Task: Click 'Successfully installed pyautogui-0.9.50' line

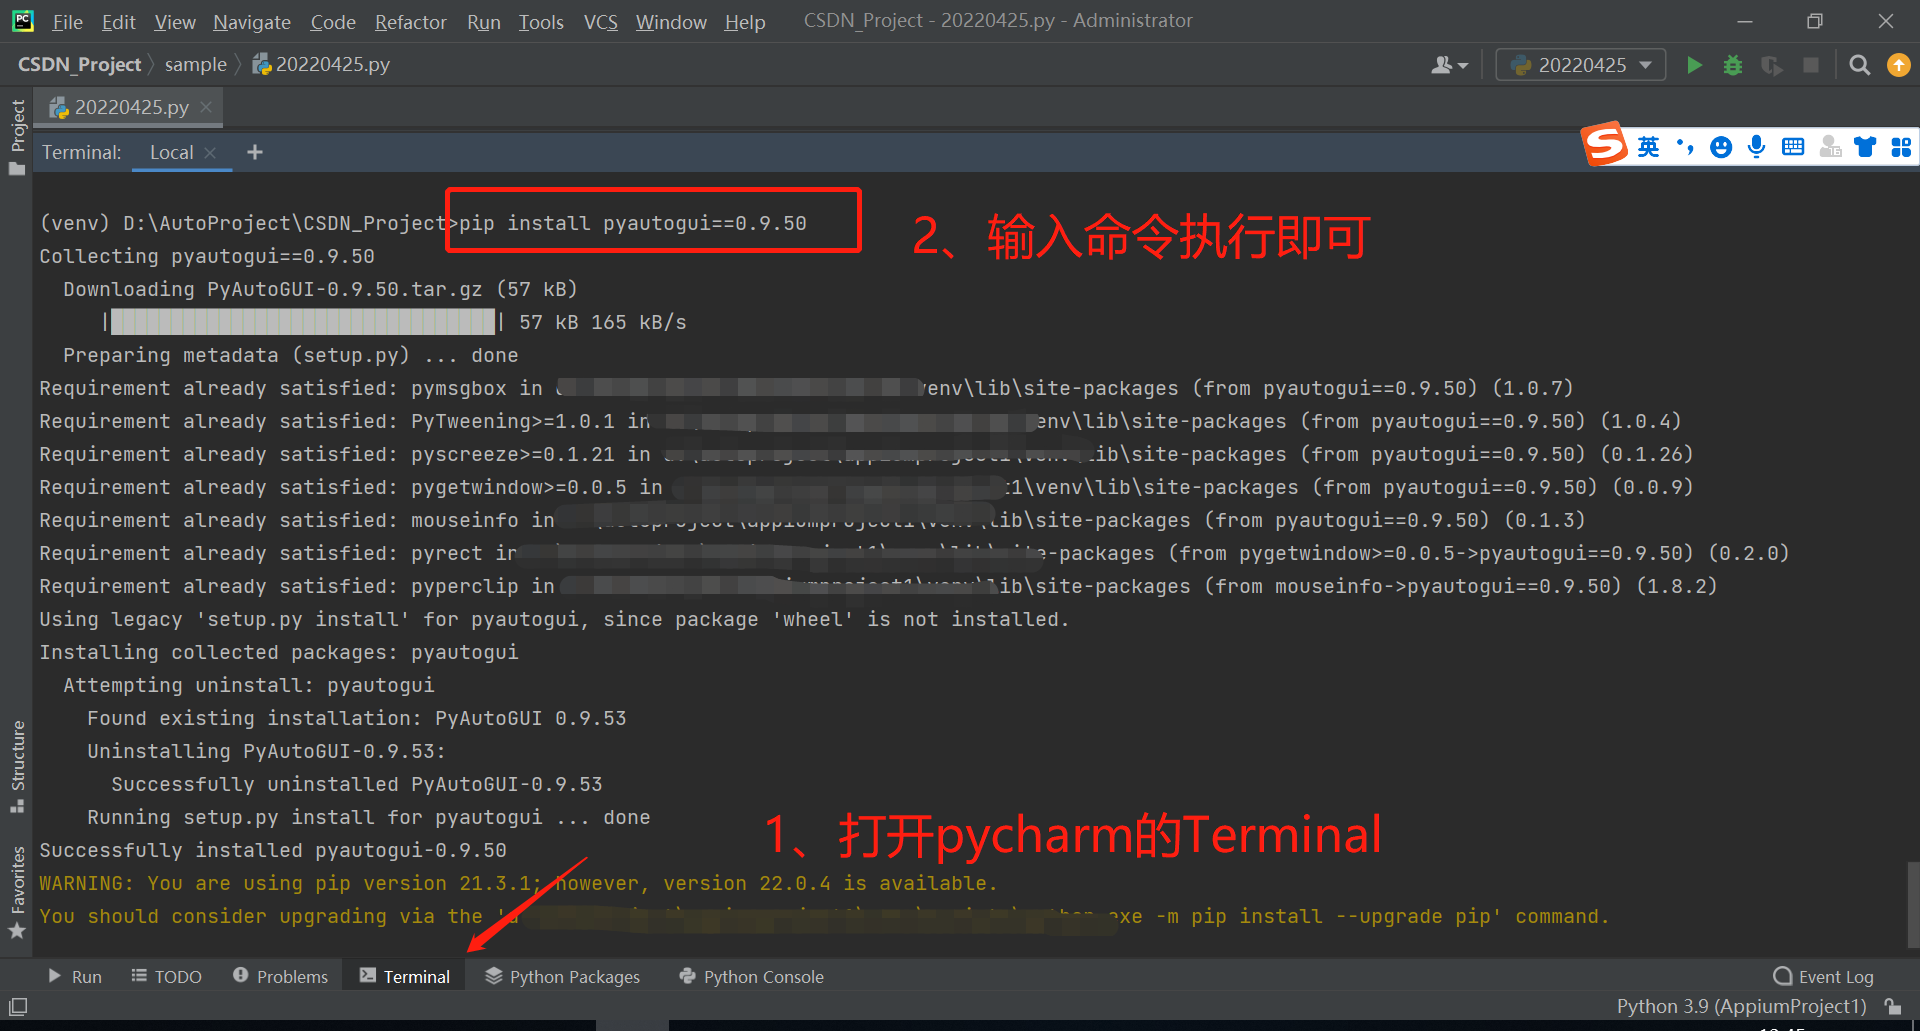Action: click(273, 850)
